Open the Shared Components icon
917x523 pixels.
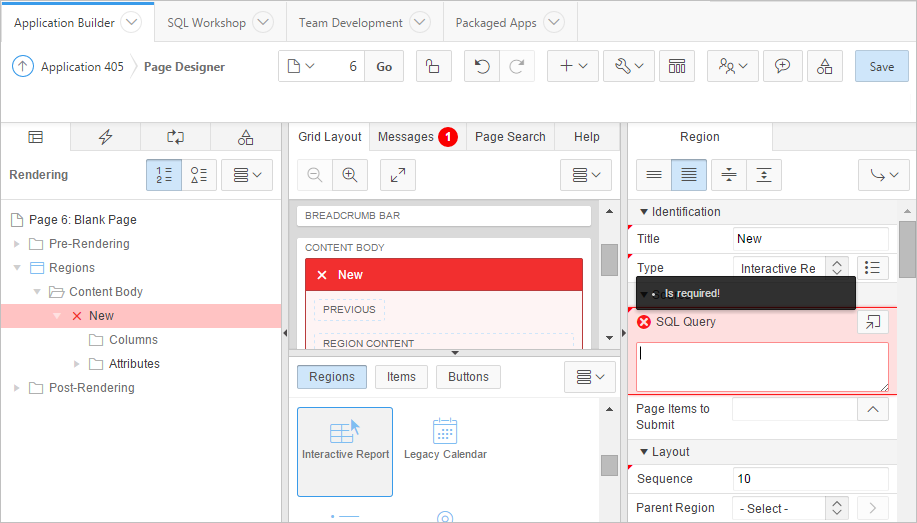tap(824, 66)
